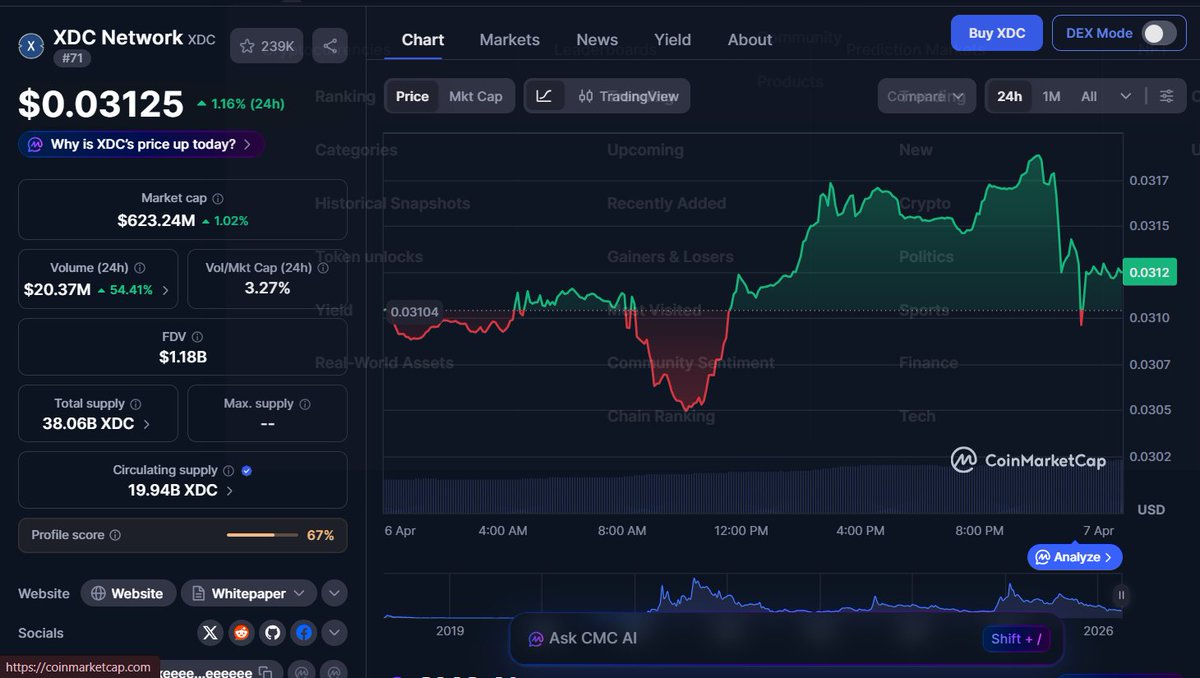Click the Total supply info icon
The image size is (1200, 678).
[x=135, y=404]
